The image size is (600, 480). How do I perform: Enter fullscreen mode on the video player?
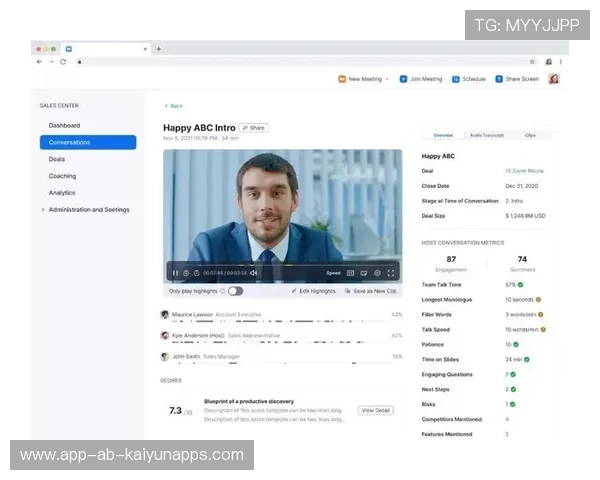[391, 272]
